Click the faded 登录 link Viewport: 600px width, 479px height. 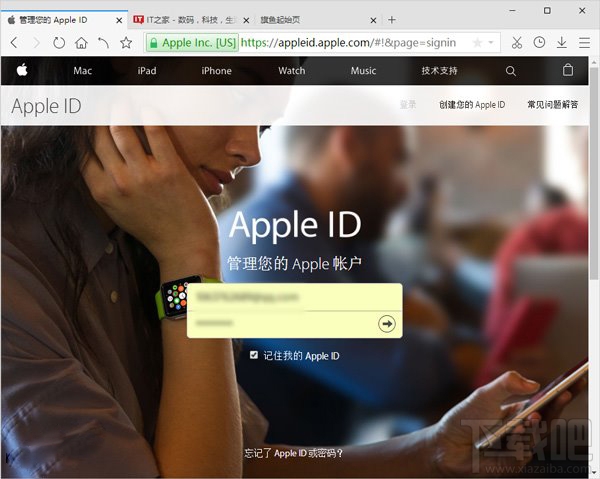click(x=408, y=104)
